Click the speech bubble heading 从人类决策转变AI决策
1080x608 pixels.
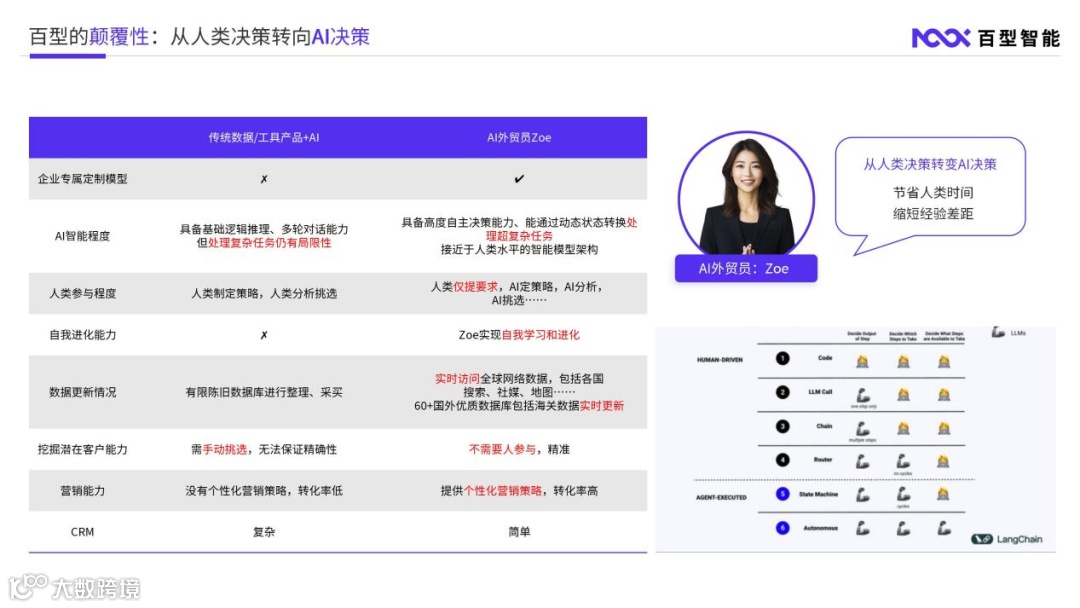931,165
